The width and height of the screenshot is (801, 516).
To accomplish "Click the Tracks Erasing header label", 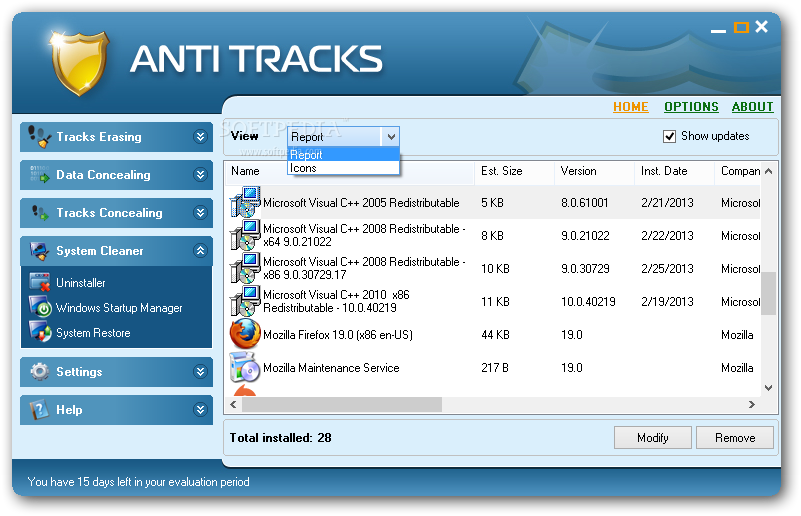I will [99, 137].
